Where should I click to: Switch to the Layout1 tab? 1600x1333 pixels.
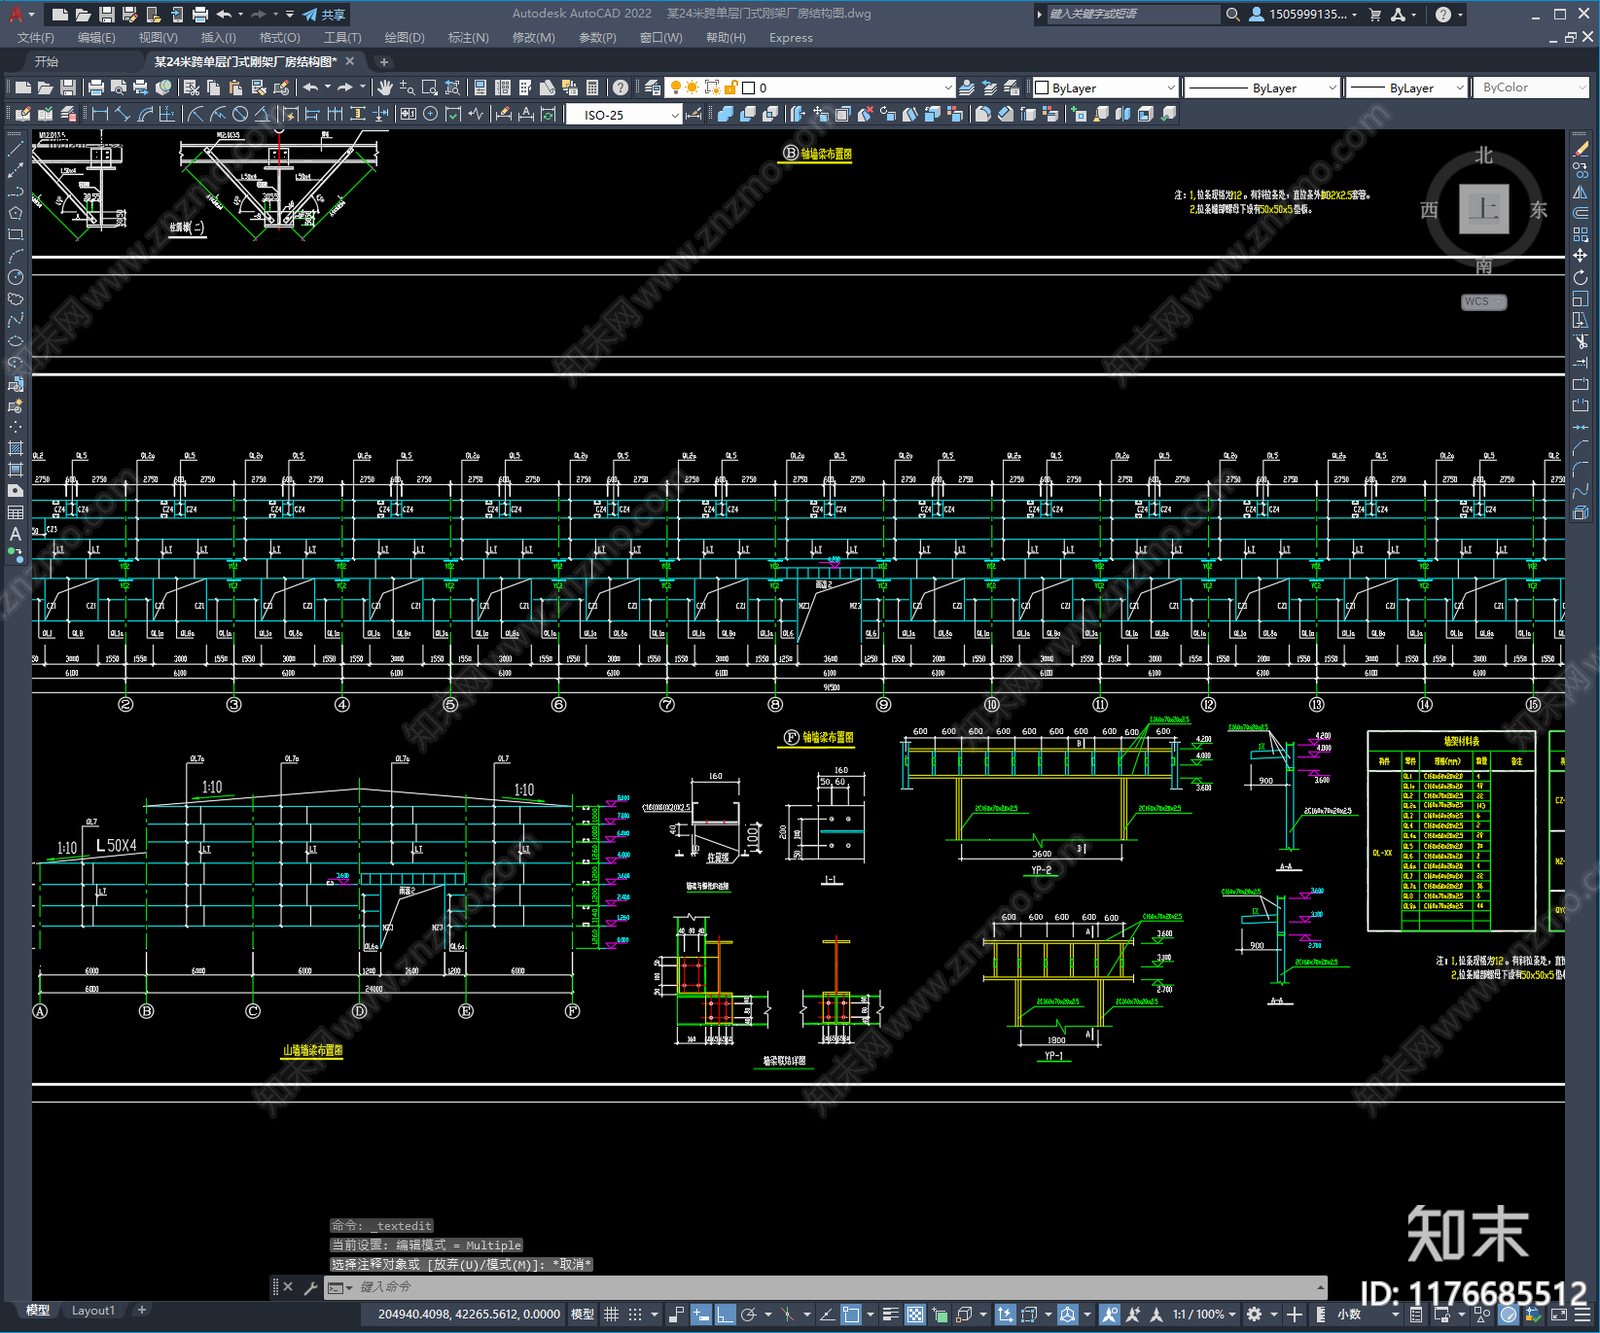[x=93, y=1310]
